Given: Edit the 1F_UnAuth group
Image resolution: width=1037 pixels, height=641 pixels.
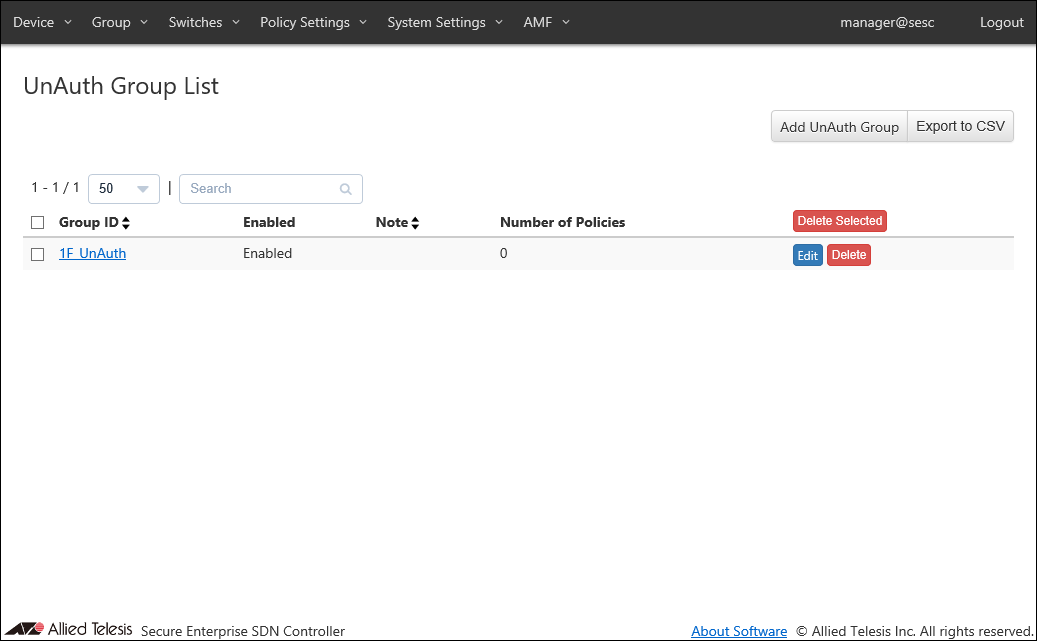Looking at the screenshot, I should [808, 256].
